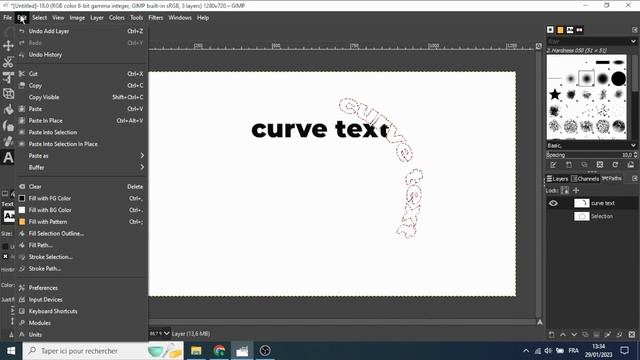The width and height of the screenshot is (640, 360).
Task: Open the Patterns tab icon
Action: coord(560,30)
